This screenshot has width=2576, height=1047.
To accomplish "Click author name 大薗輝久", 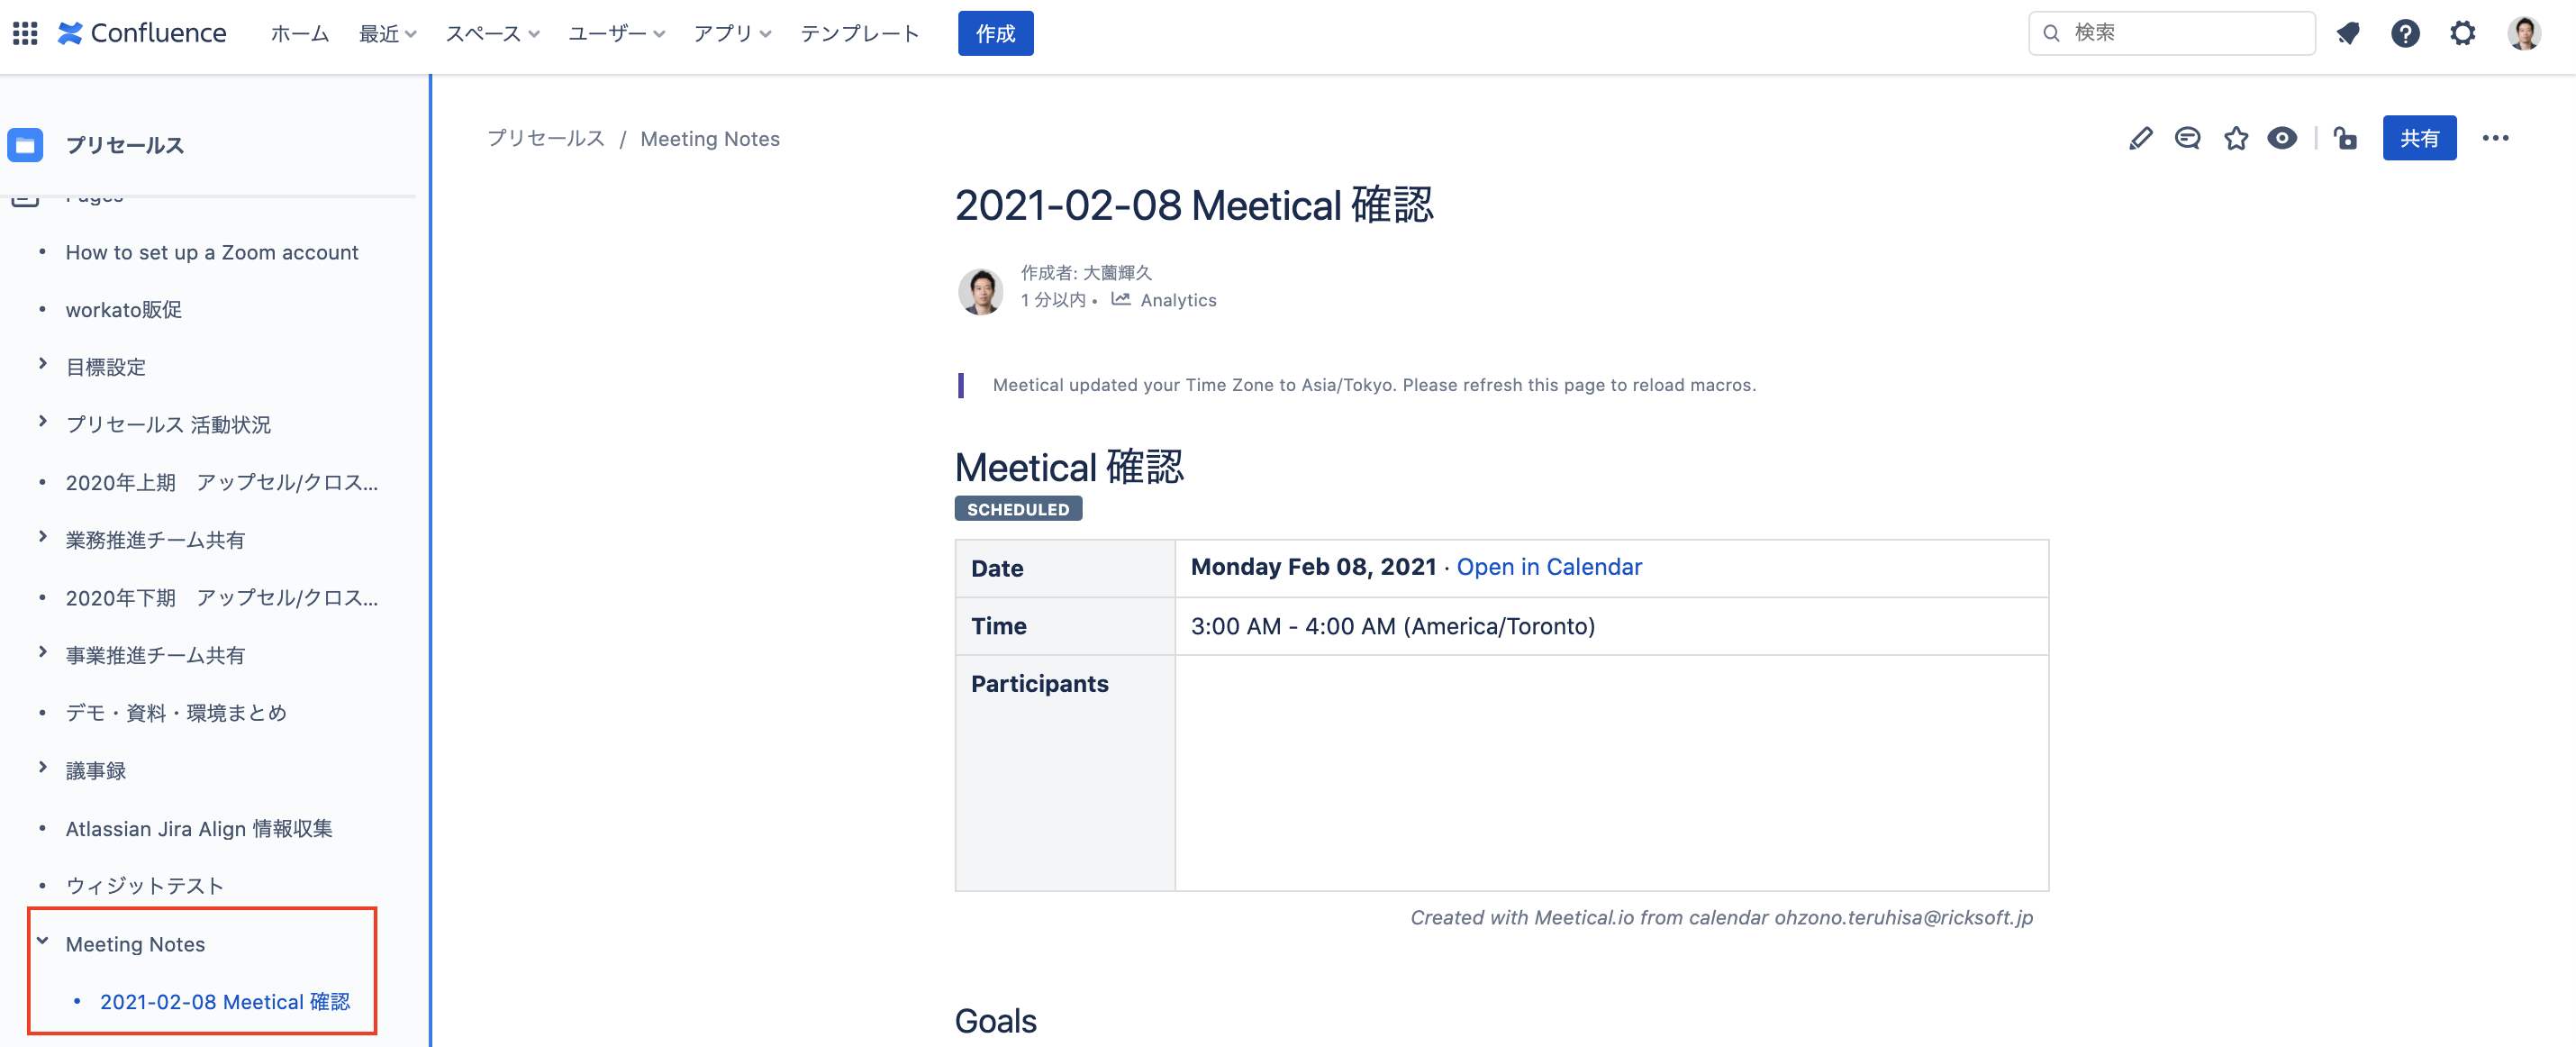I will pos(1117,272).
